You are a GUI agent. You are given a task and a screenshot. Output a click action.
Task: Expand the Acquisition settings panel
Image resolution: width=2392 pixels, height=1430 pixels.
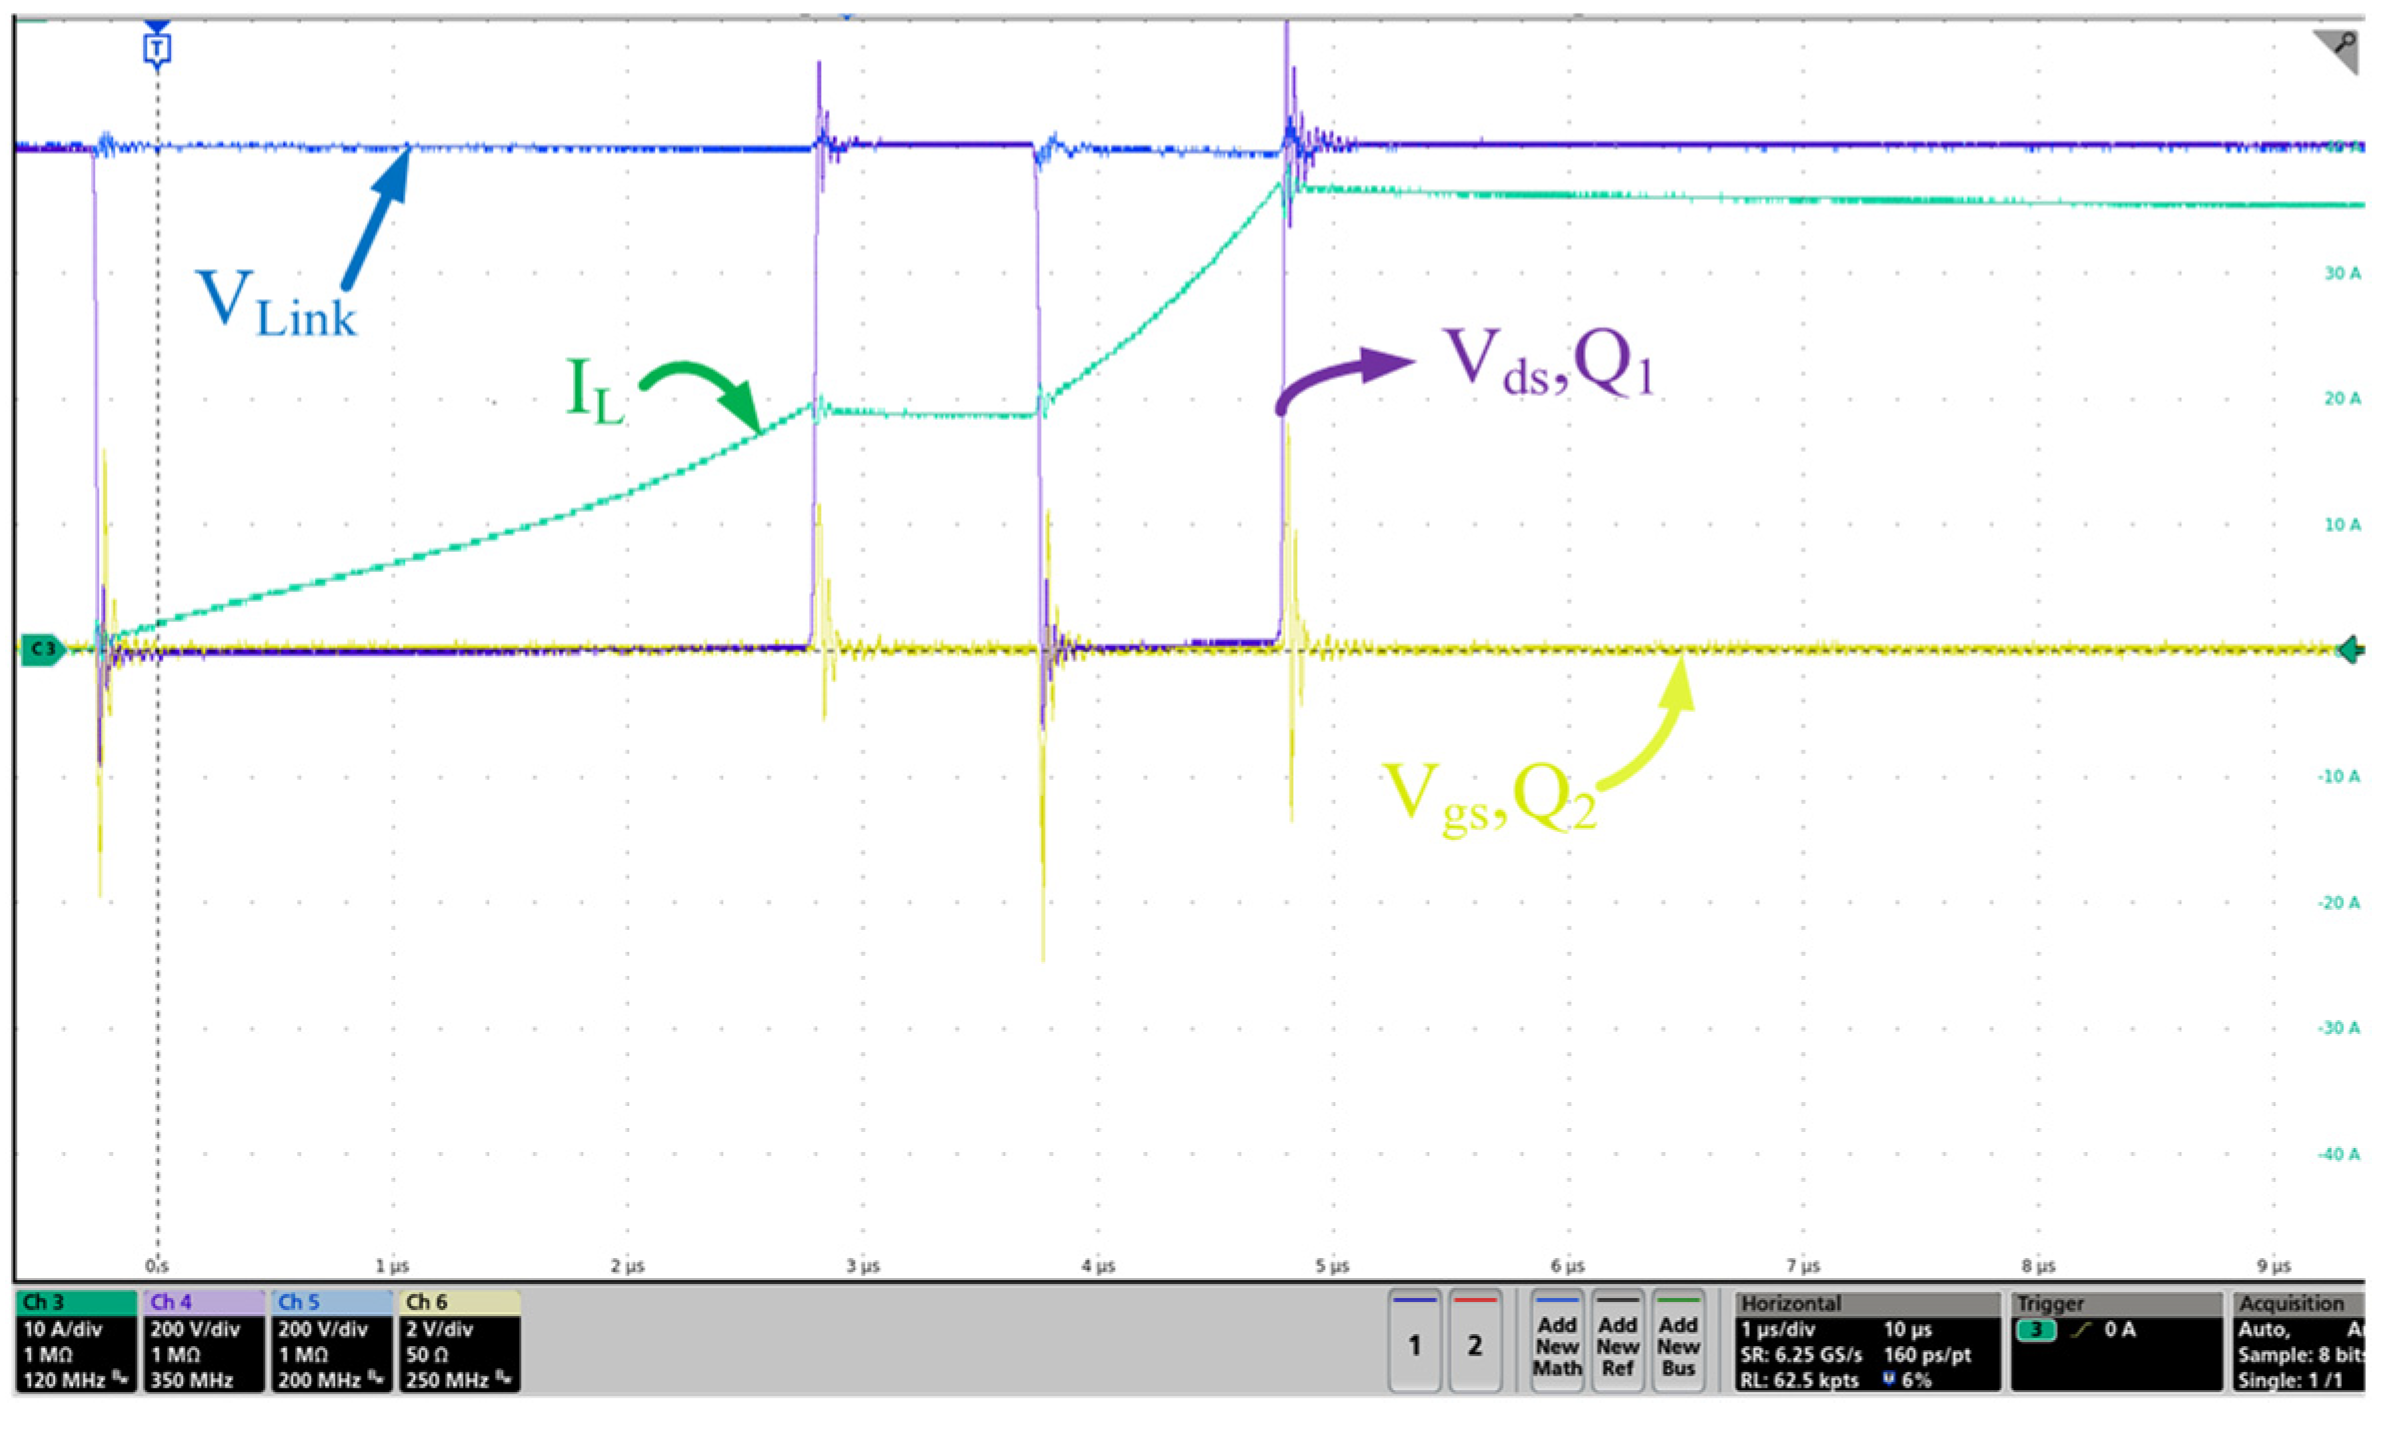click(2295, 1303)
